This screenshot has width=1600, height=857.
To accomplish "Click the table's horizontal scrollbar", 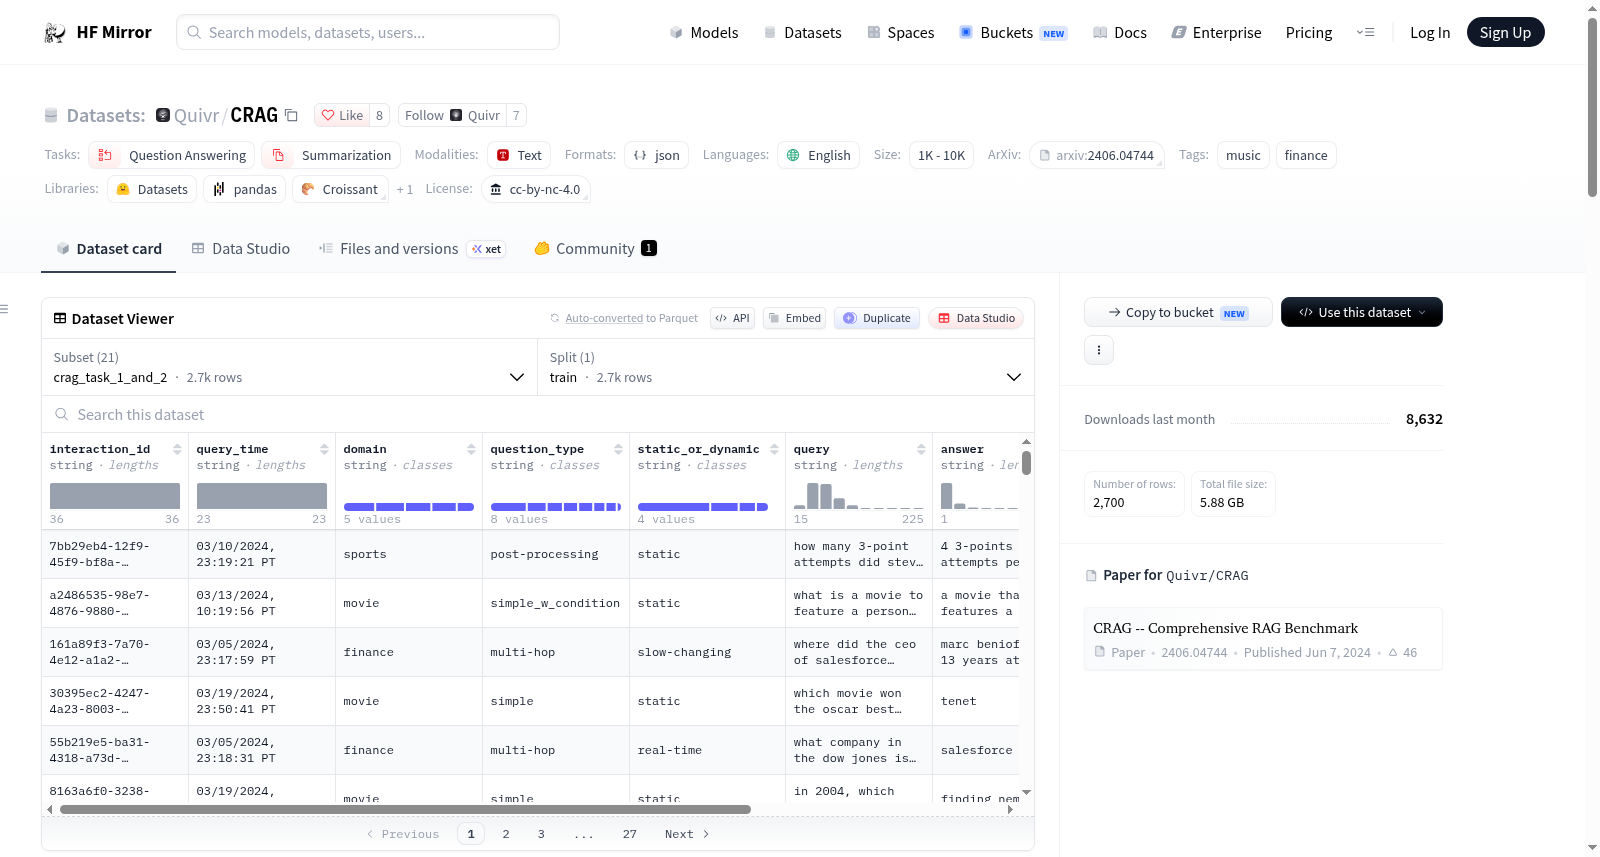I will [x=405, y=809].
